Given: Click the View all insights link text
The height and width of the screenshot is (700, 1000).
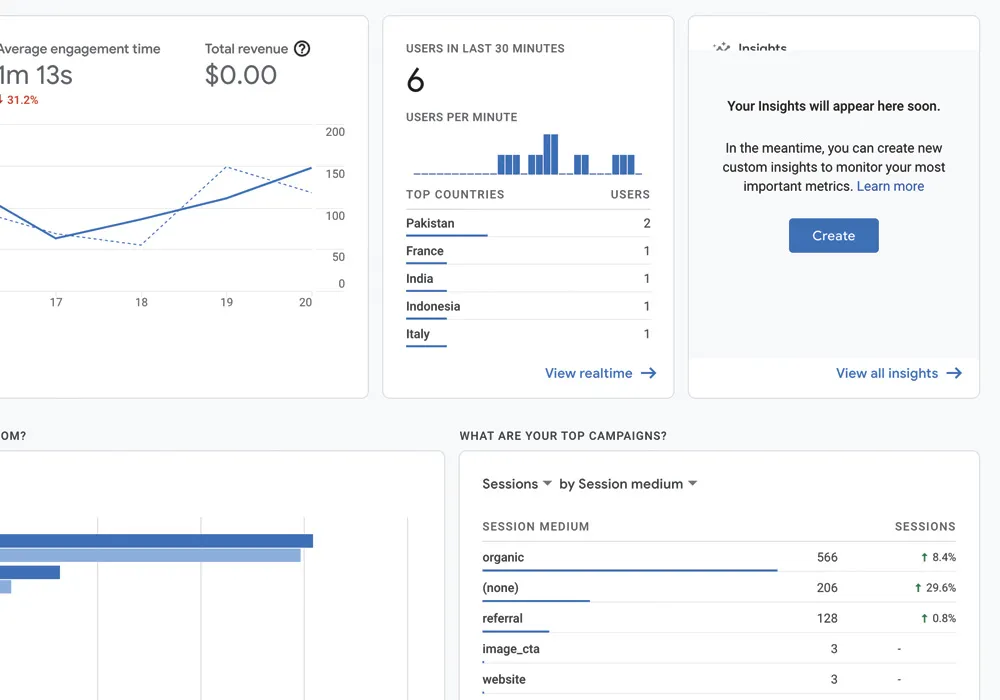Looking at the screenshot, I should (886, 373).
